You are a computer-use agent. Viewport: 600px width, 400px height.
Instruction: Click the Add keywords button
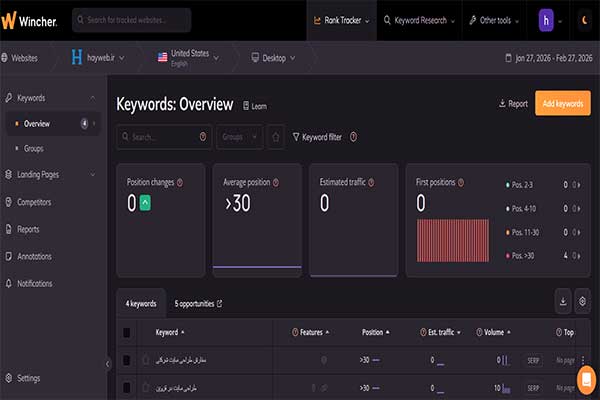pyautogui.click(x=562, y=103)
